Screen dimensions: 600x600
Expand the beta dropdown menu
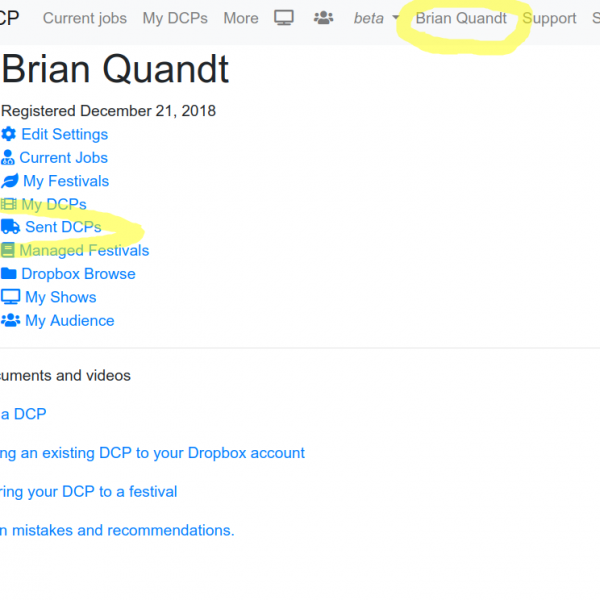pyautogui.click(x=377, y=18)
